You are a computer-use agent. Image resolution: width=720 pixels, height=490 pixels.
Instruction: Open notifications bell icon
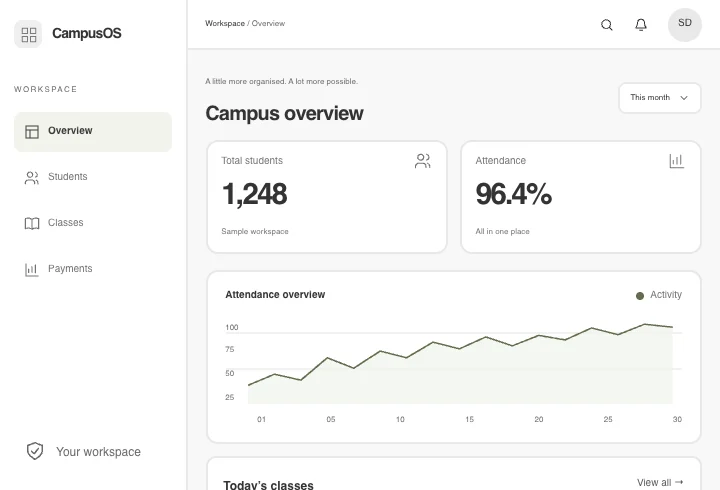(641, 25)
